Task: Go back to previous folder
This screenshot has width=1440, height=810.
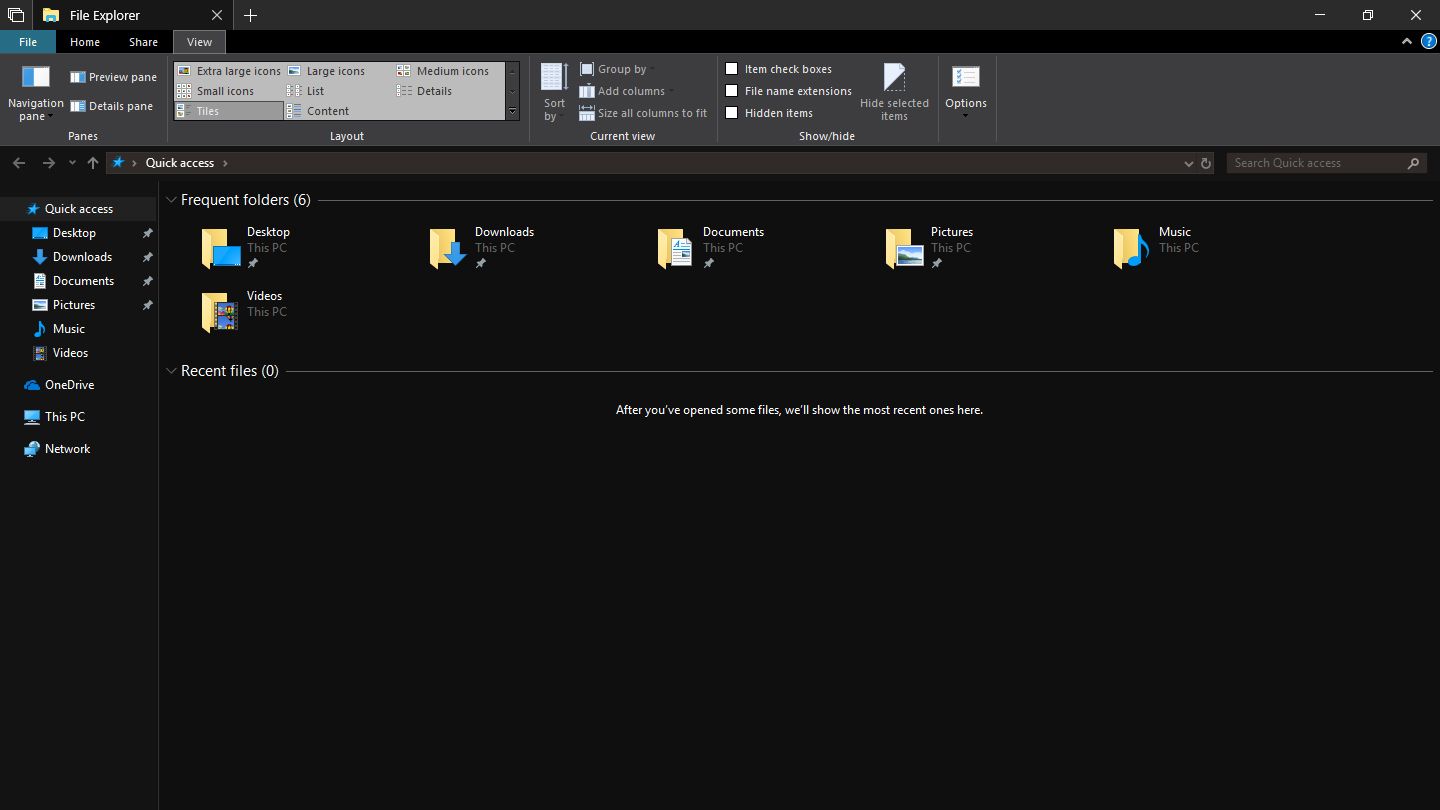Action: pyautogui.click(x=19, y=163)
